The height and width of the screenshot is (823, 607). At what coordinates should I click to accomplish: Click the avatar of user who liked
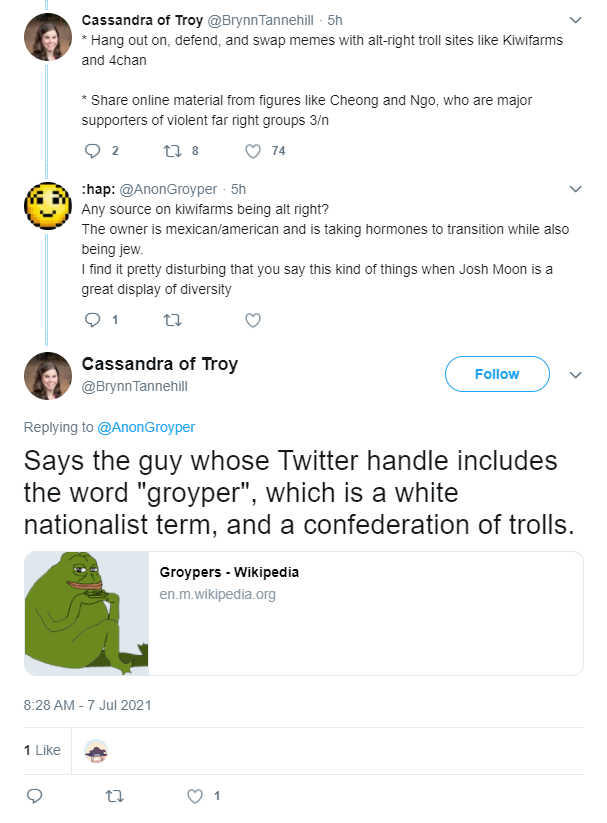[x=96, y=751]
